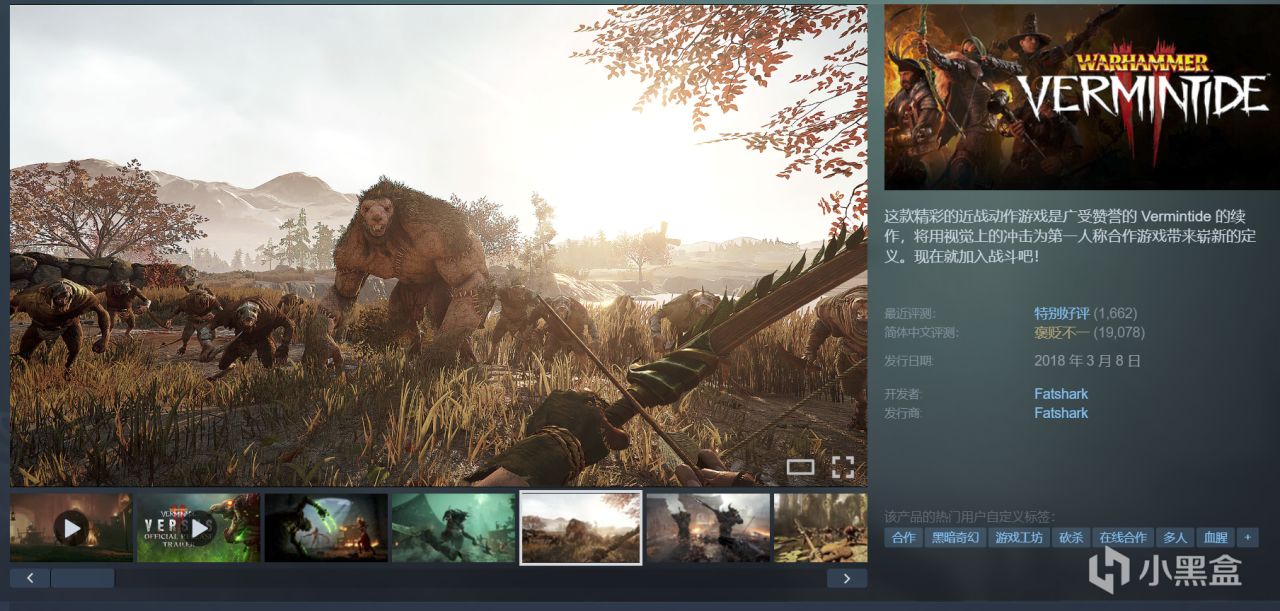
Task: Play the first video thumbnail
Action: coord(71,527)
